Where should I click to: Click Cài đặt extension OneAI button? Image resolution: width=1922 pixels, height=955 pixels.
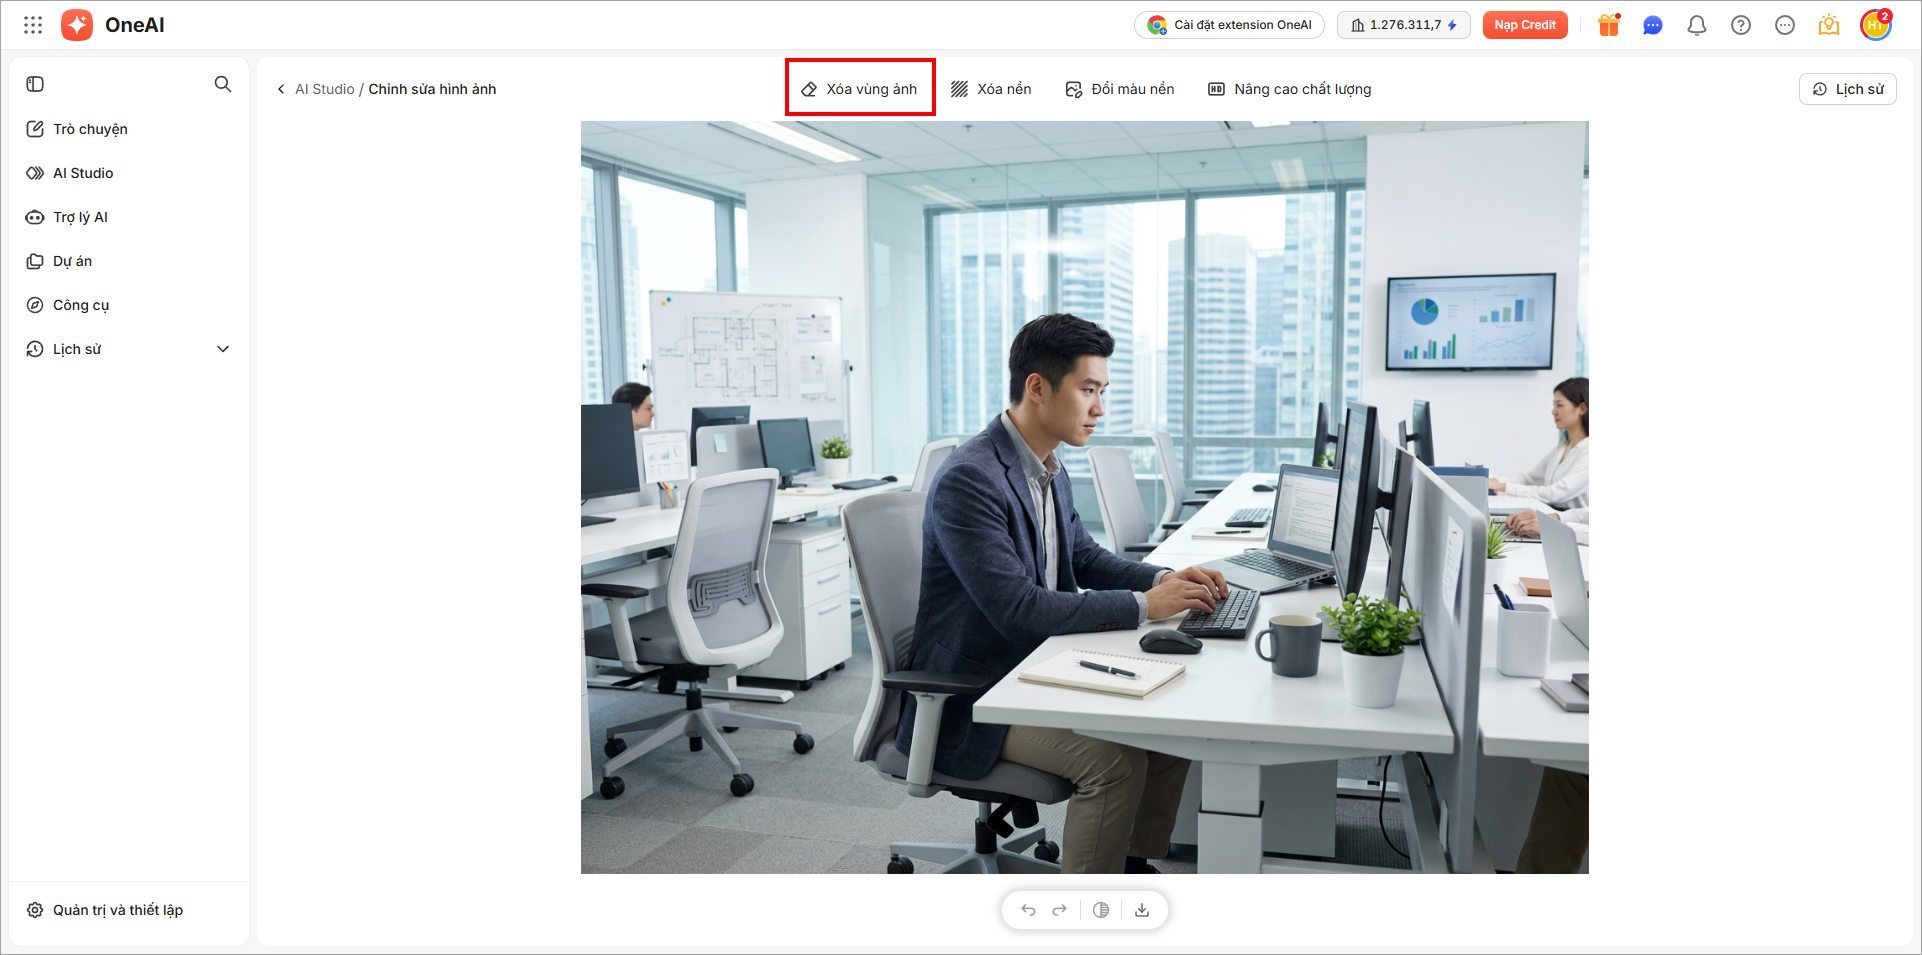click(x=1230, y=25)
